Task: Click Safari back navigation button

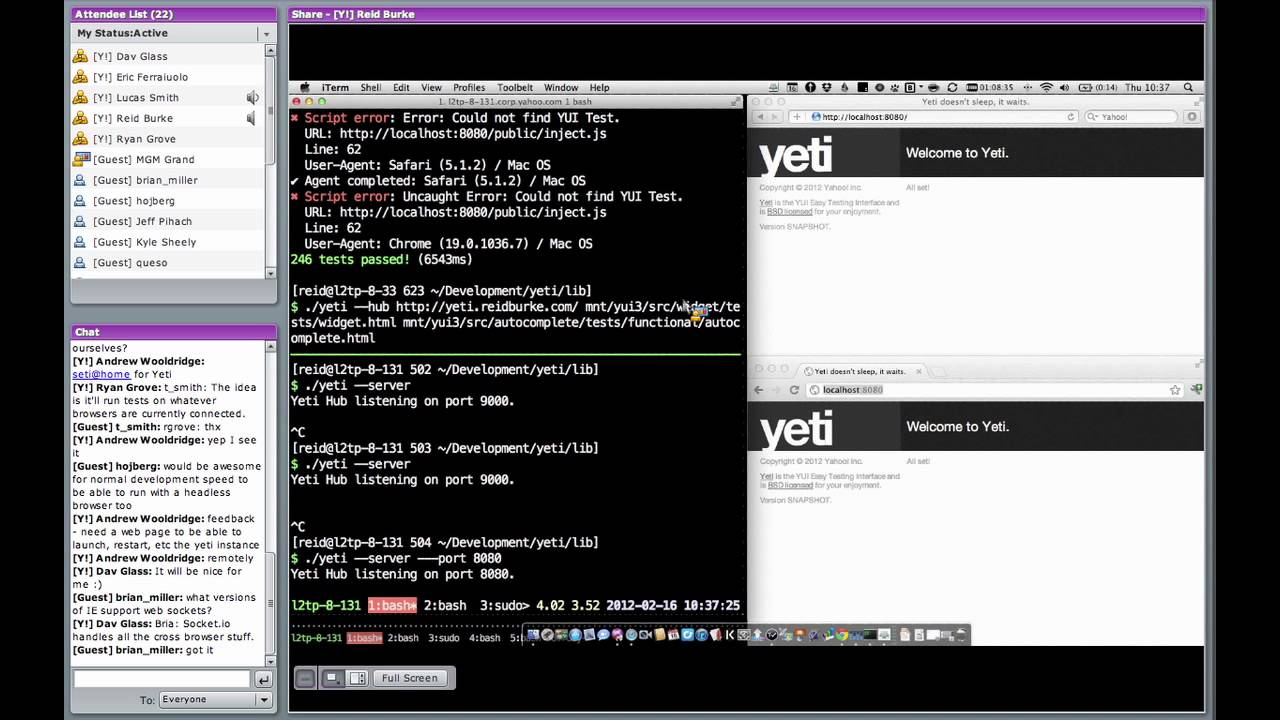Action: coord(760,117)
